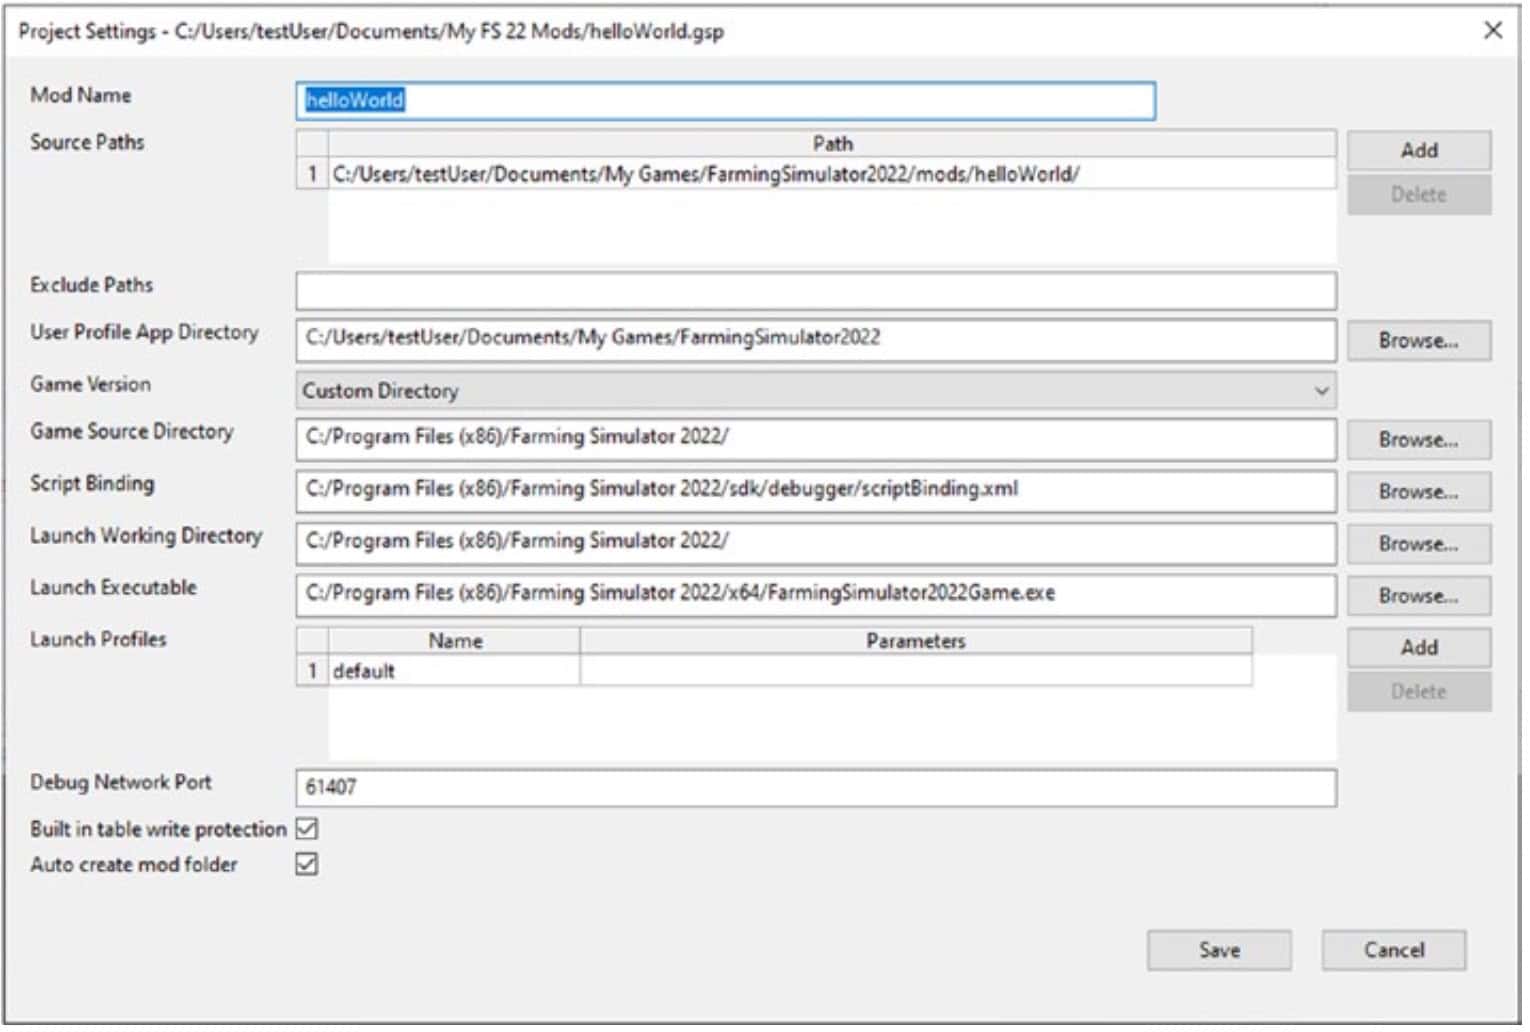Click the Parameters cell of default profile
Image resolution: width=1530 pixels, height=1032 pixels.
click(x=915, y=671)
